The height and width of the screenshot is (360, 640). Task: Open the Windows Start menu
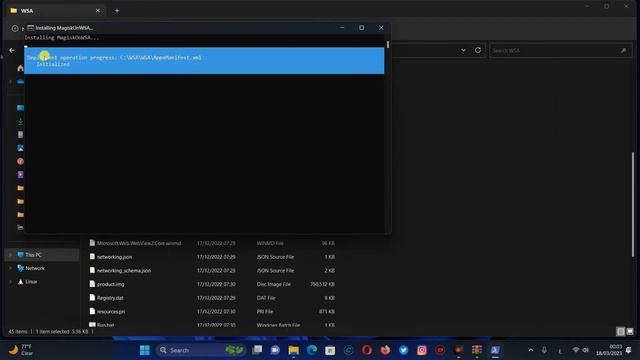point(144,350)
